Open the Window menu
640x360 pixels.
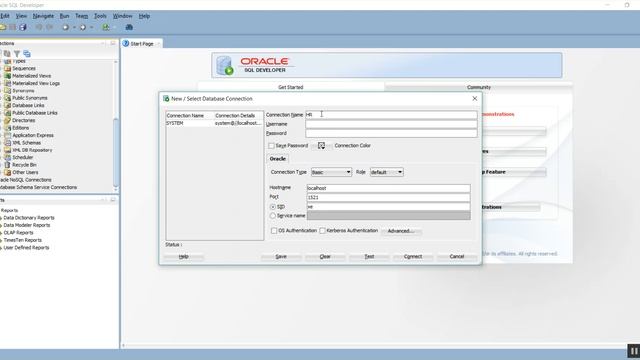[x=122, y=16]
